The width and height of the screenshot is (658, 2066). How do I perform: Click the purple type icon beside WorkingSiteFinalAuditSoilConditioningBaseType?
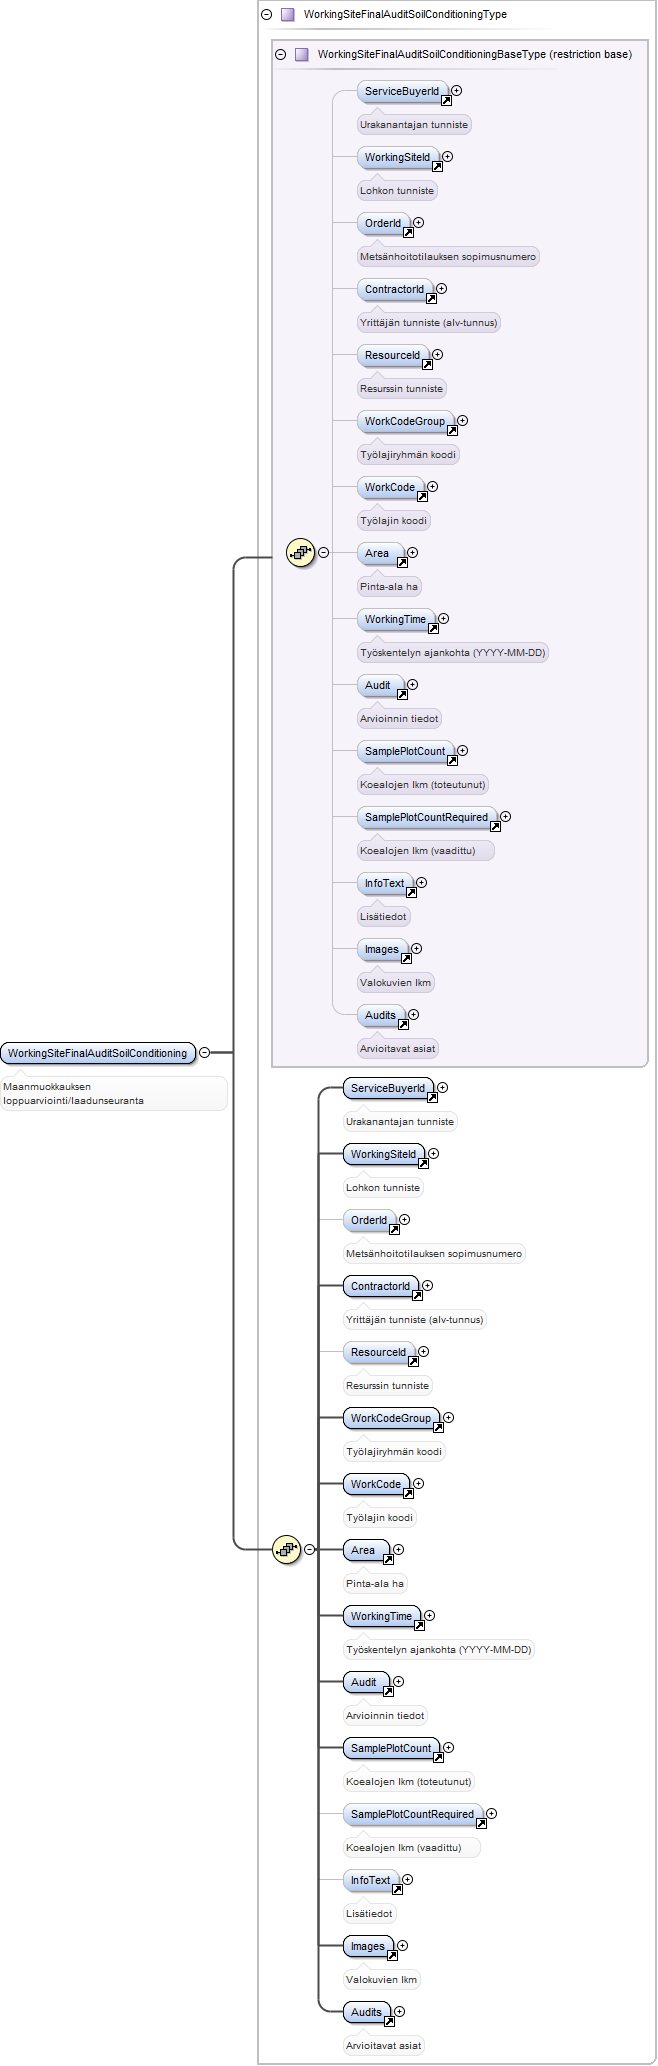(x=302, y=55)
